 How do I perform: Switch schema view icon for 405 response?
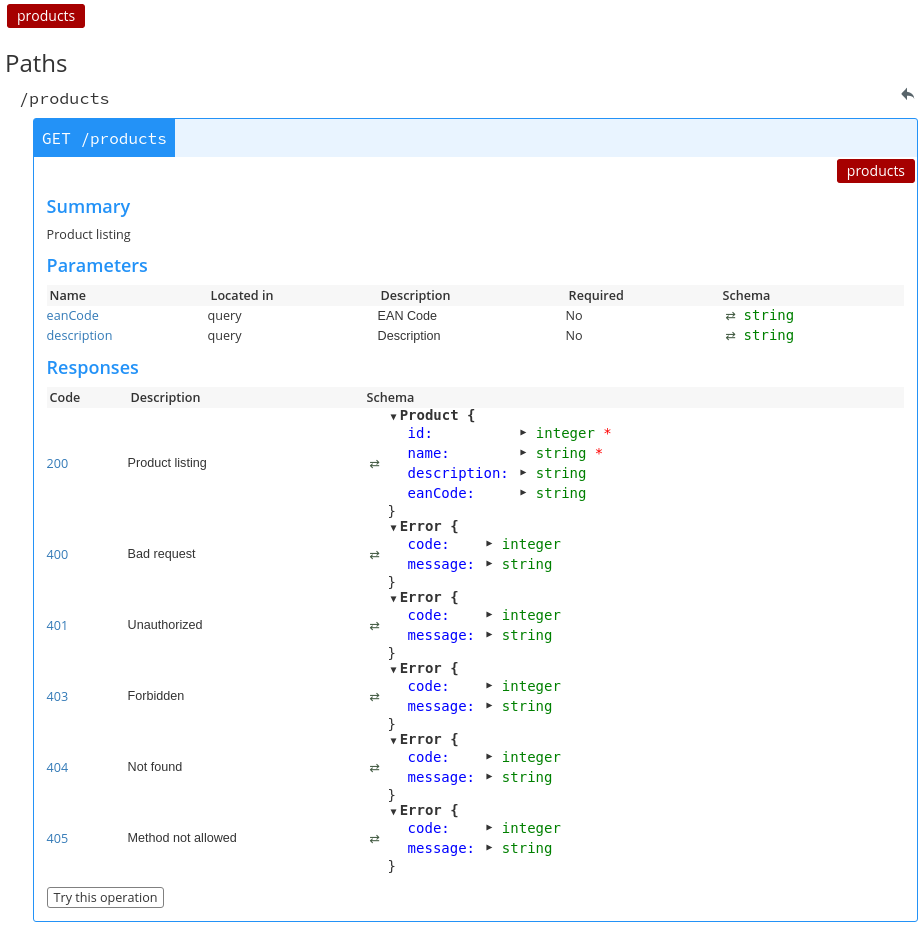[374, 839]
